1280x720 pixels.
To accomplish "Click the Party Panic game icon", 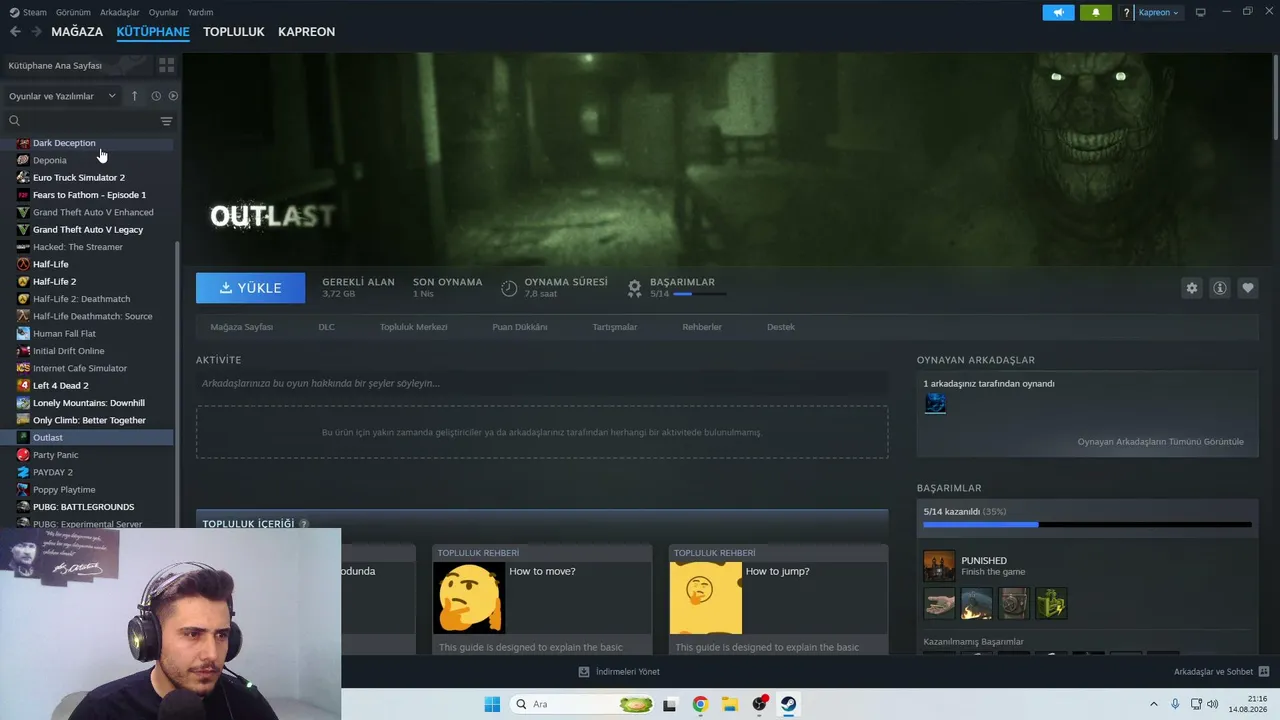I will click(x=23, y=455).
